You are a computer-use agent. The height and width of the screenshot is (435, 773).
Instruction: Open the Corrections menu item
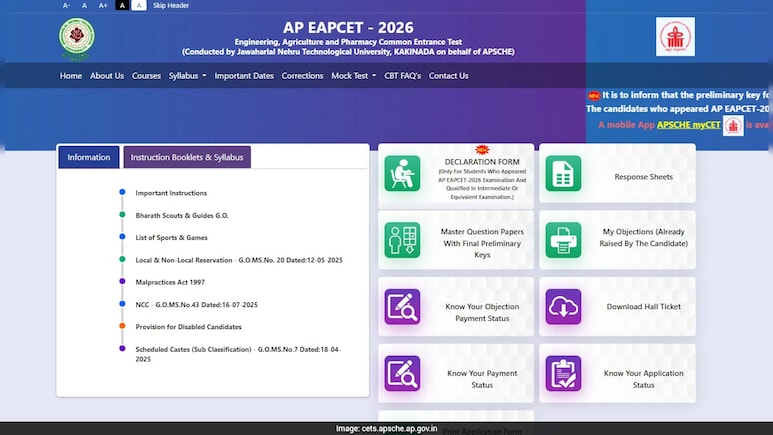[x=302, y=75]
